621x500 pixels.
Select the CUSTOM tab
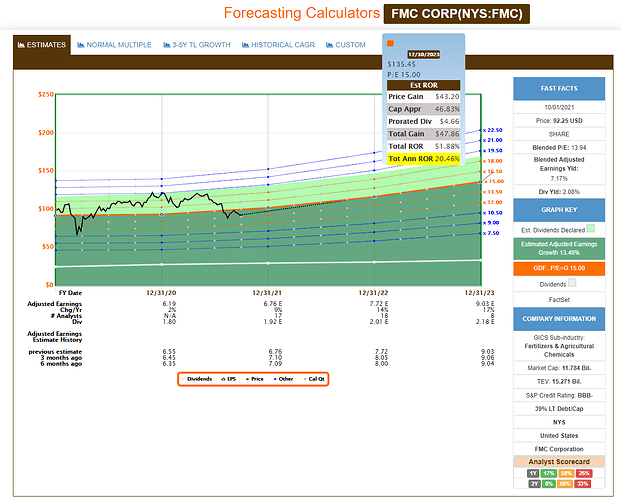click(x=346, y=45)
